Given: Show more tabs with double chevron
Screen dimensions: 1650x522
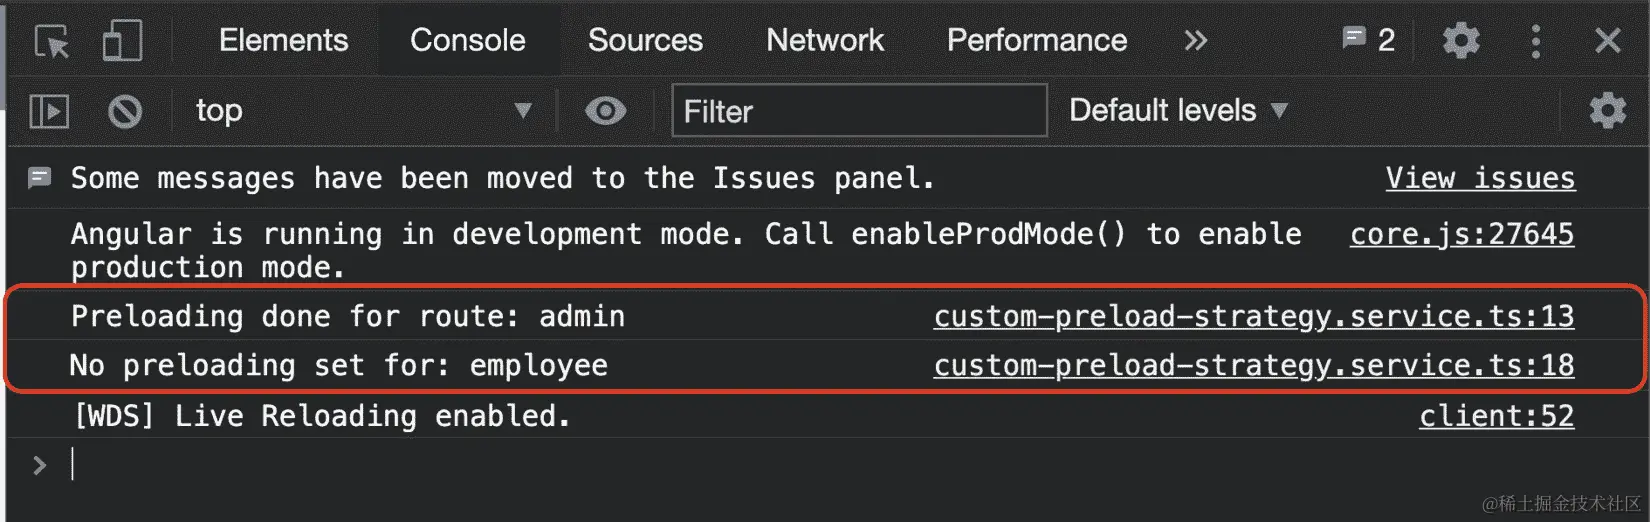Looking at the screenshot, I should coord(1195,41).
